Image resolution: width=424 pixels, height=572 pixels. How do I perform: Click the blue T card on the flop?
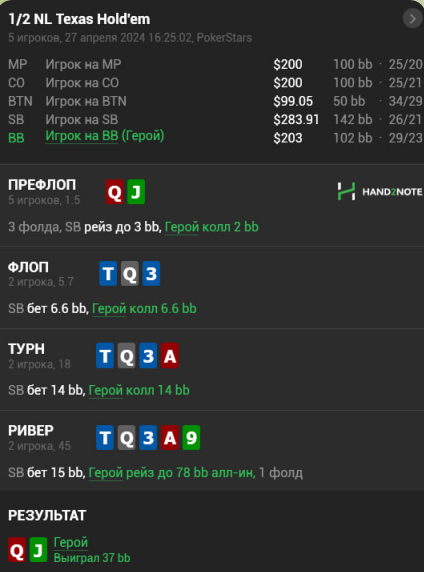[x=108, y=273]
